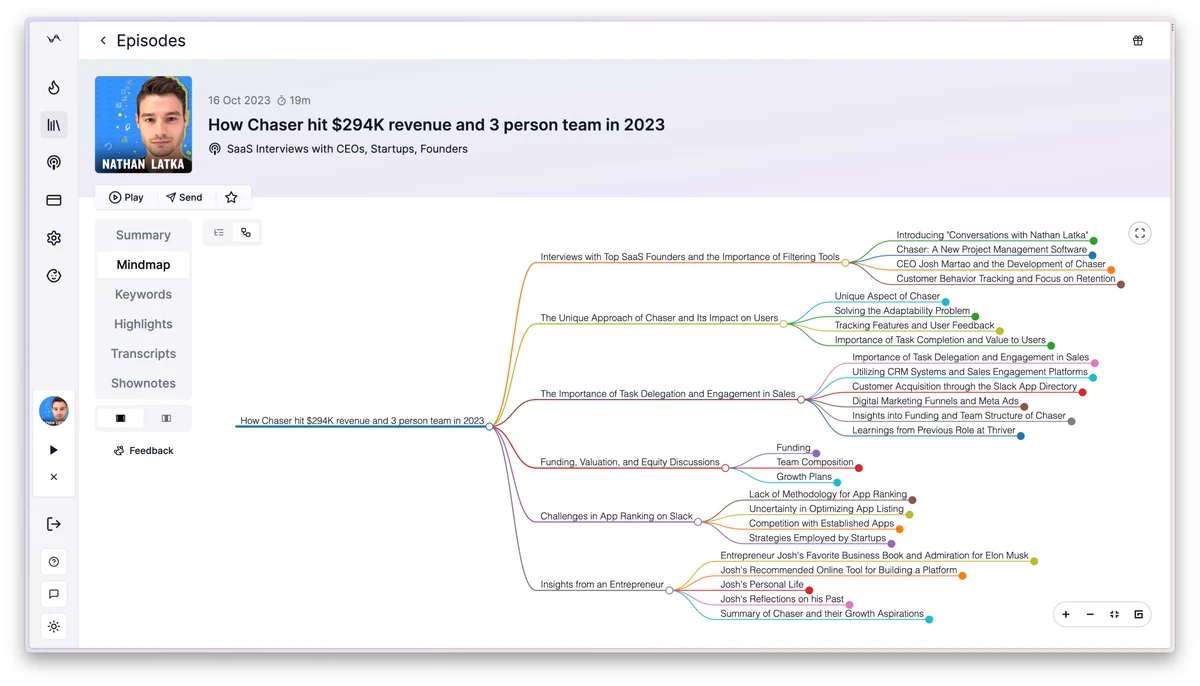This screenshot has width=1200, height=686.
Task: Collapse the Challenges in App Ranking node
Action: [698, 521]
